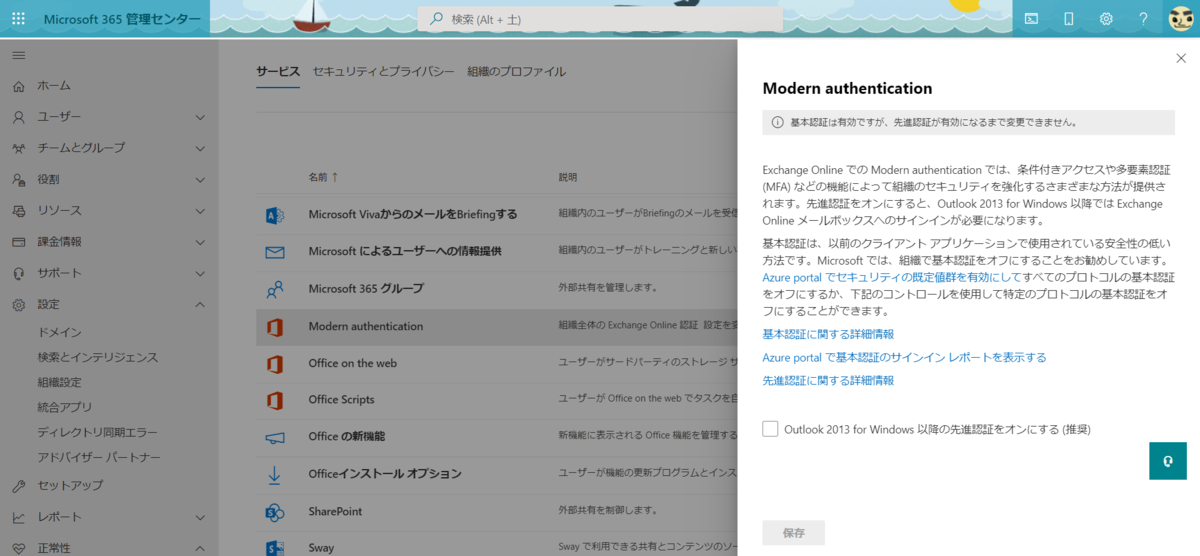Click the 保存 save button

[793, 533]
